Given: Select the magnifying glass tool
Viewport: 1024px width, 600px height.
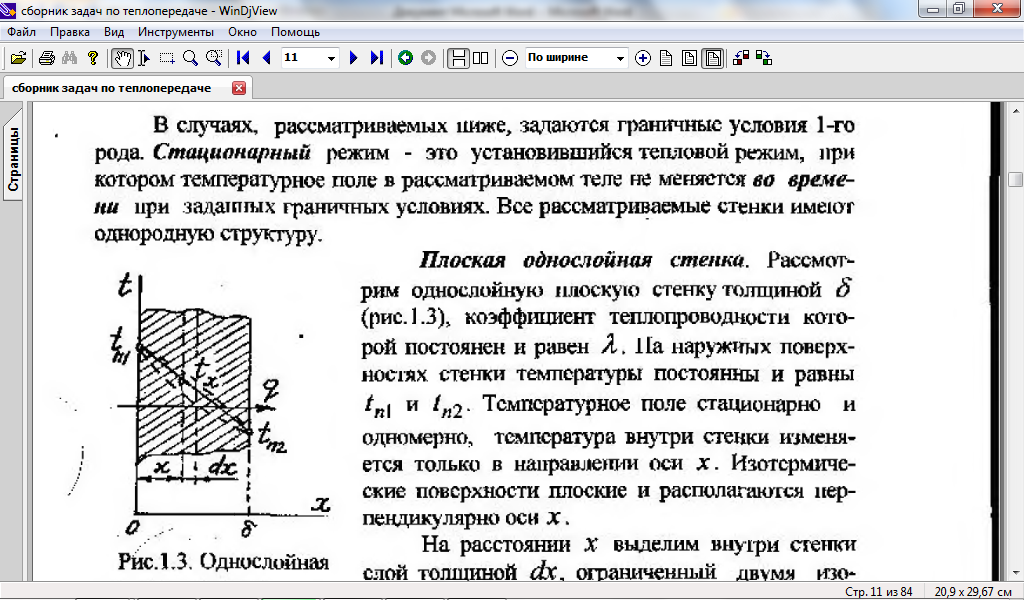Looking at the screenshot, I should pos(190,58).
